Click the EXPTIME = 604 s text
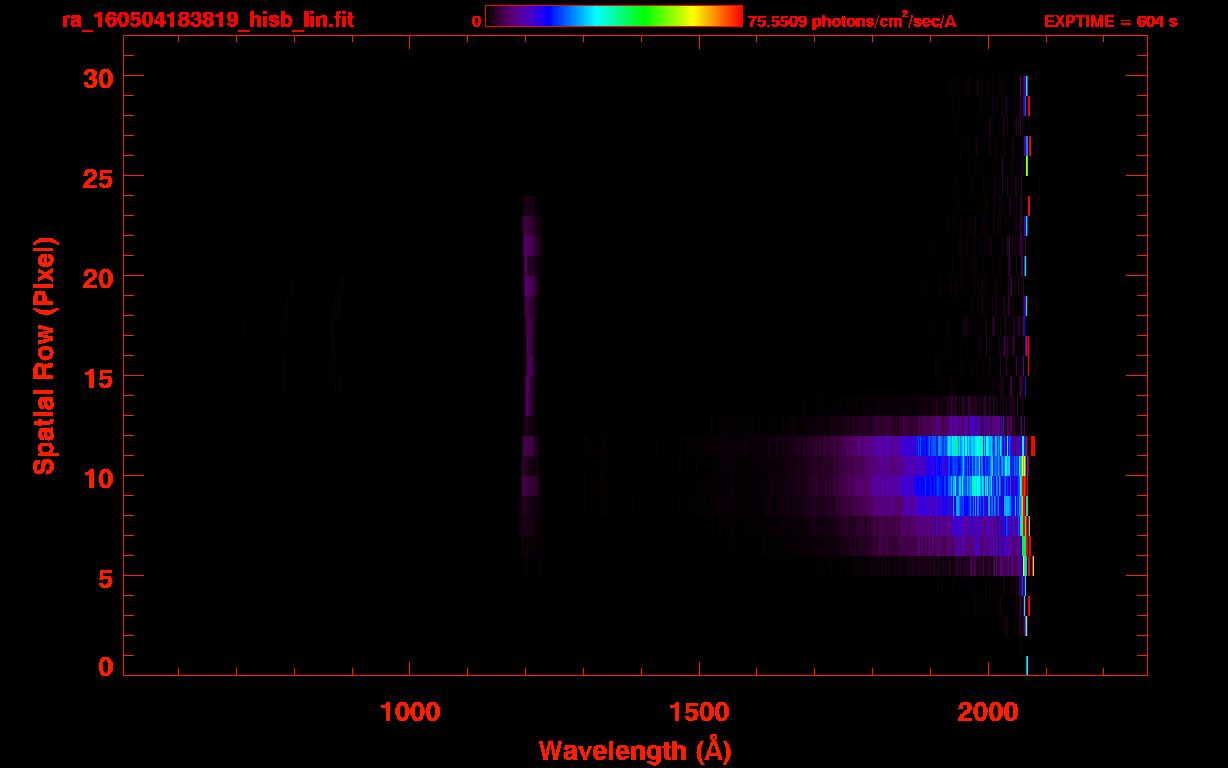 (x=1110, y=21)
